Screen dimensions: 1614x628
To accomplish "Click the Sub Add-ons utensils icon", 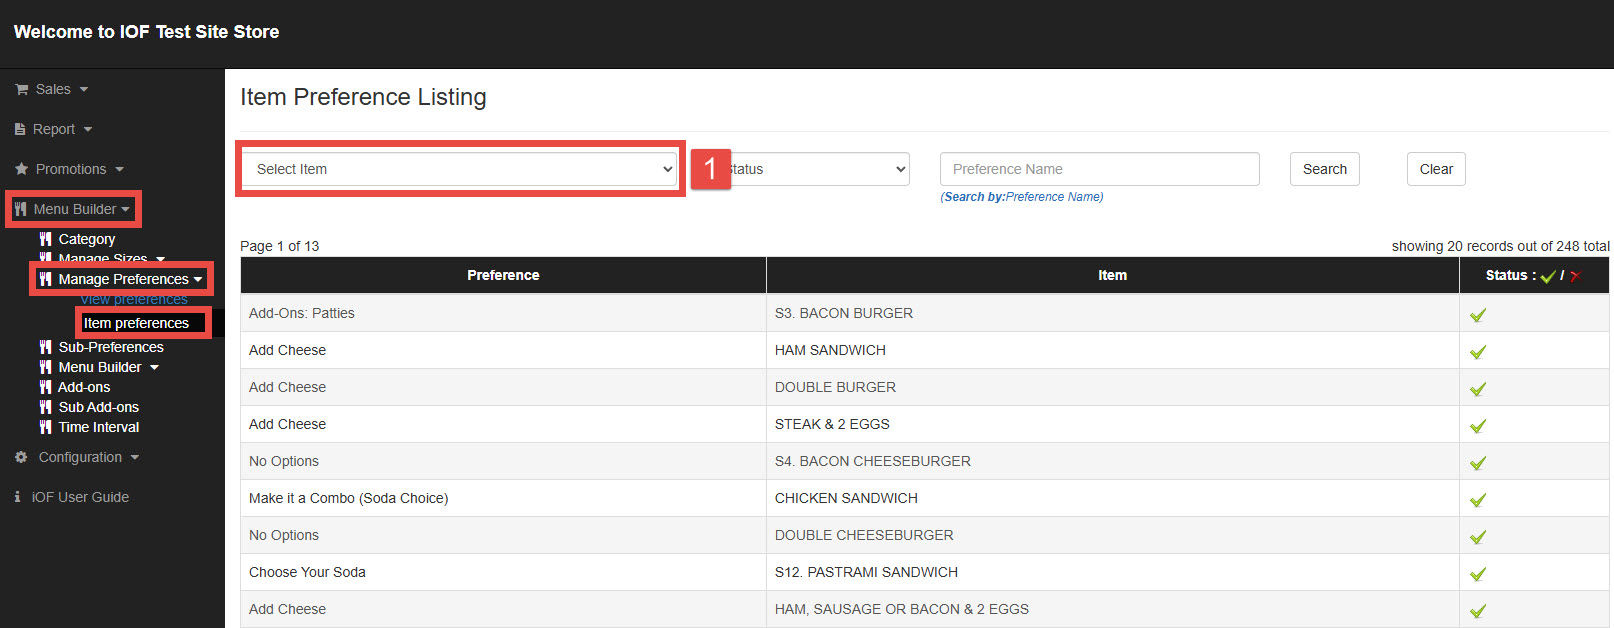I will click(x=45, y=407).
